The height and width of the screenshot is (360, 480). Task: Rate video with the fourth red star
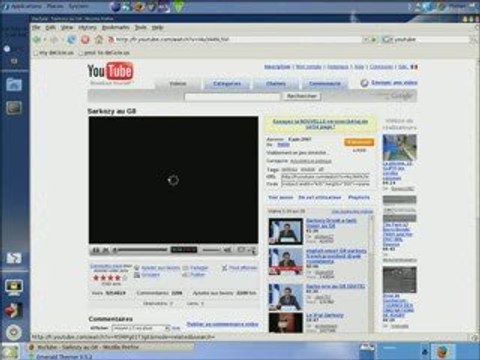117,278
